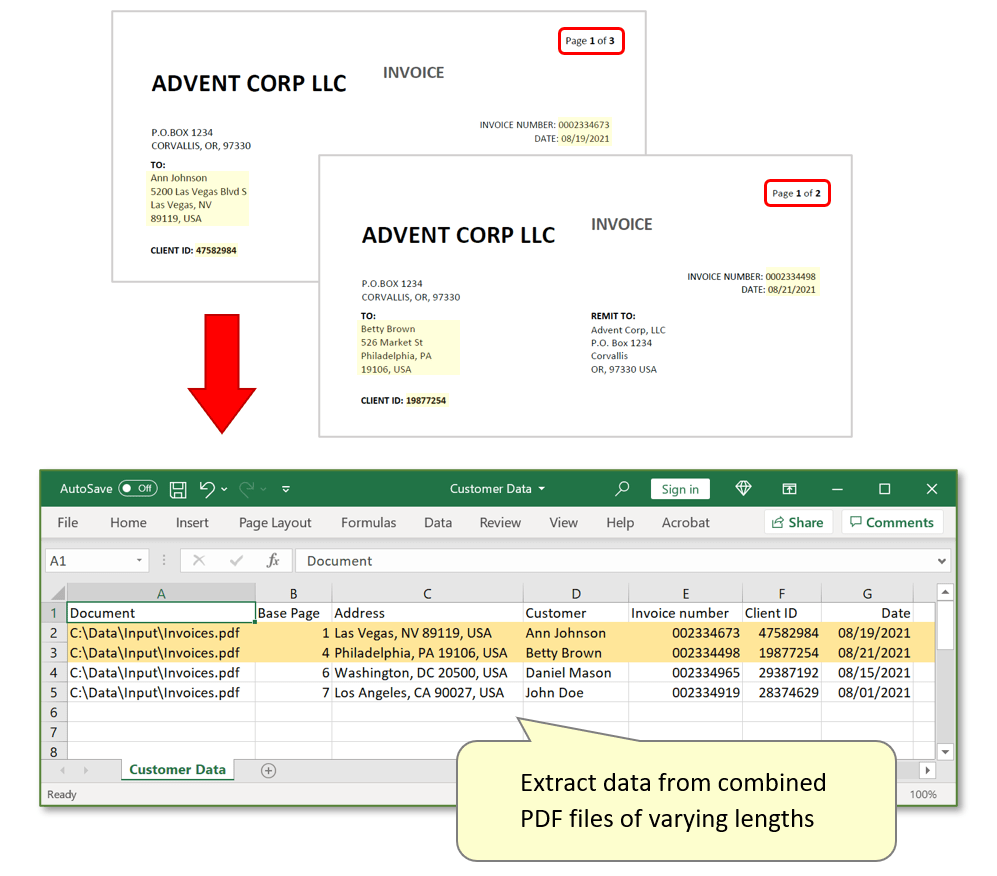The width and height of the screenshot is (997, 876).
Task: Click the date cell 08/15/2021
Action: tap(867, 673)
